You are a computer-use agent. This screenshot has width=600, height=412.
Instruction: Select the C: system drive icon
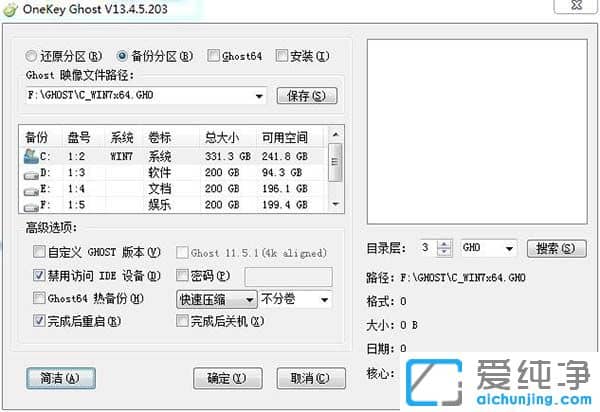(x=31, y=156)
